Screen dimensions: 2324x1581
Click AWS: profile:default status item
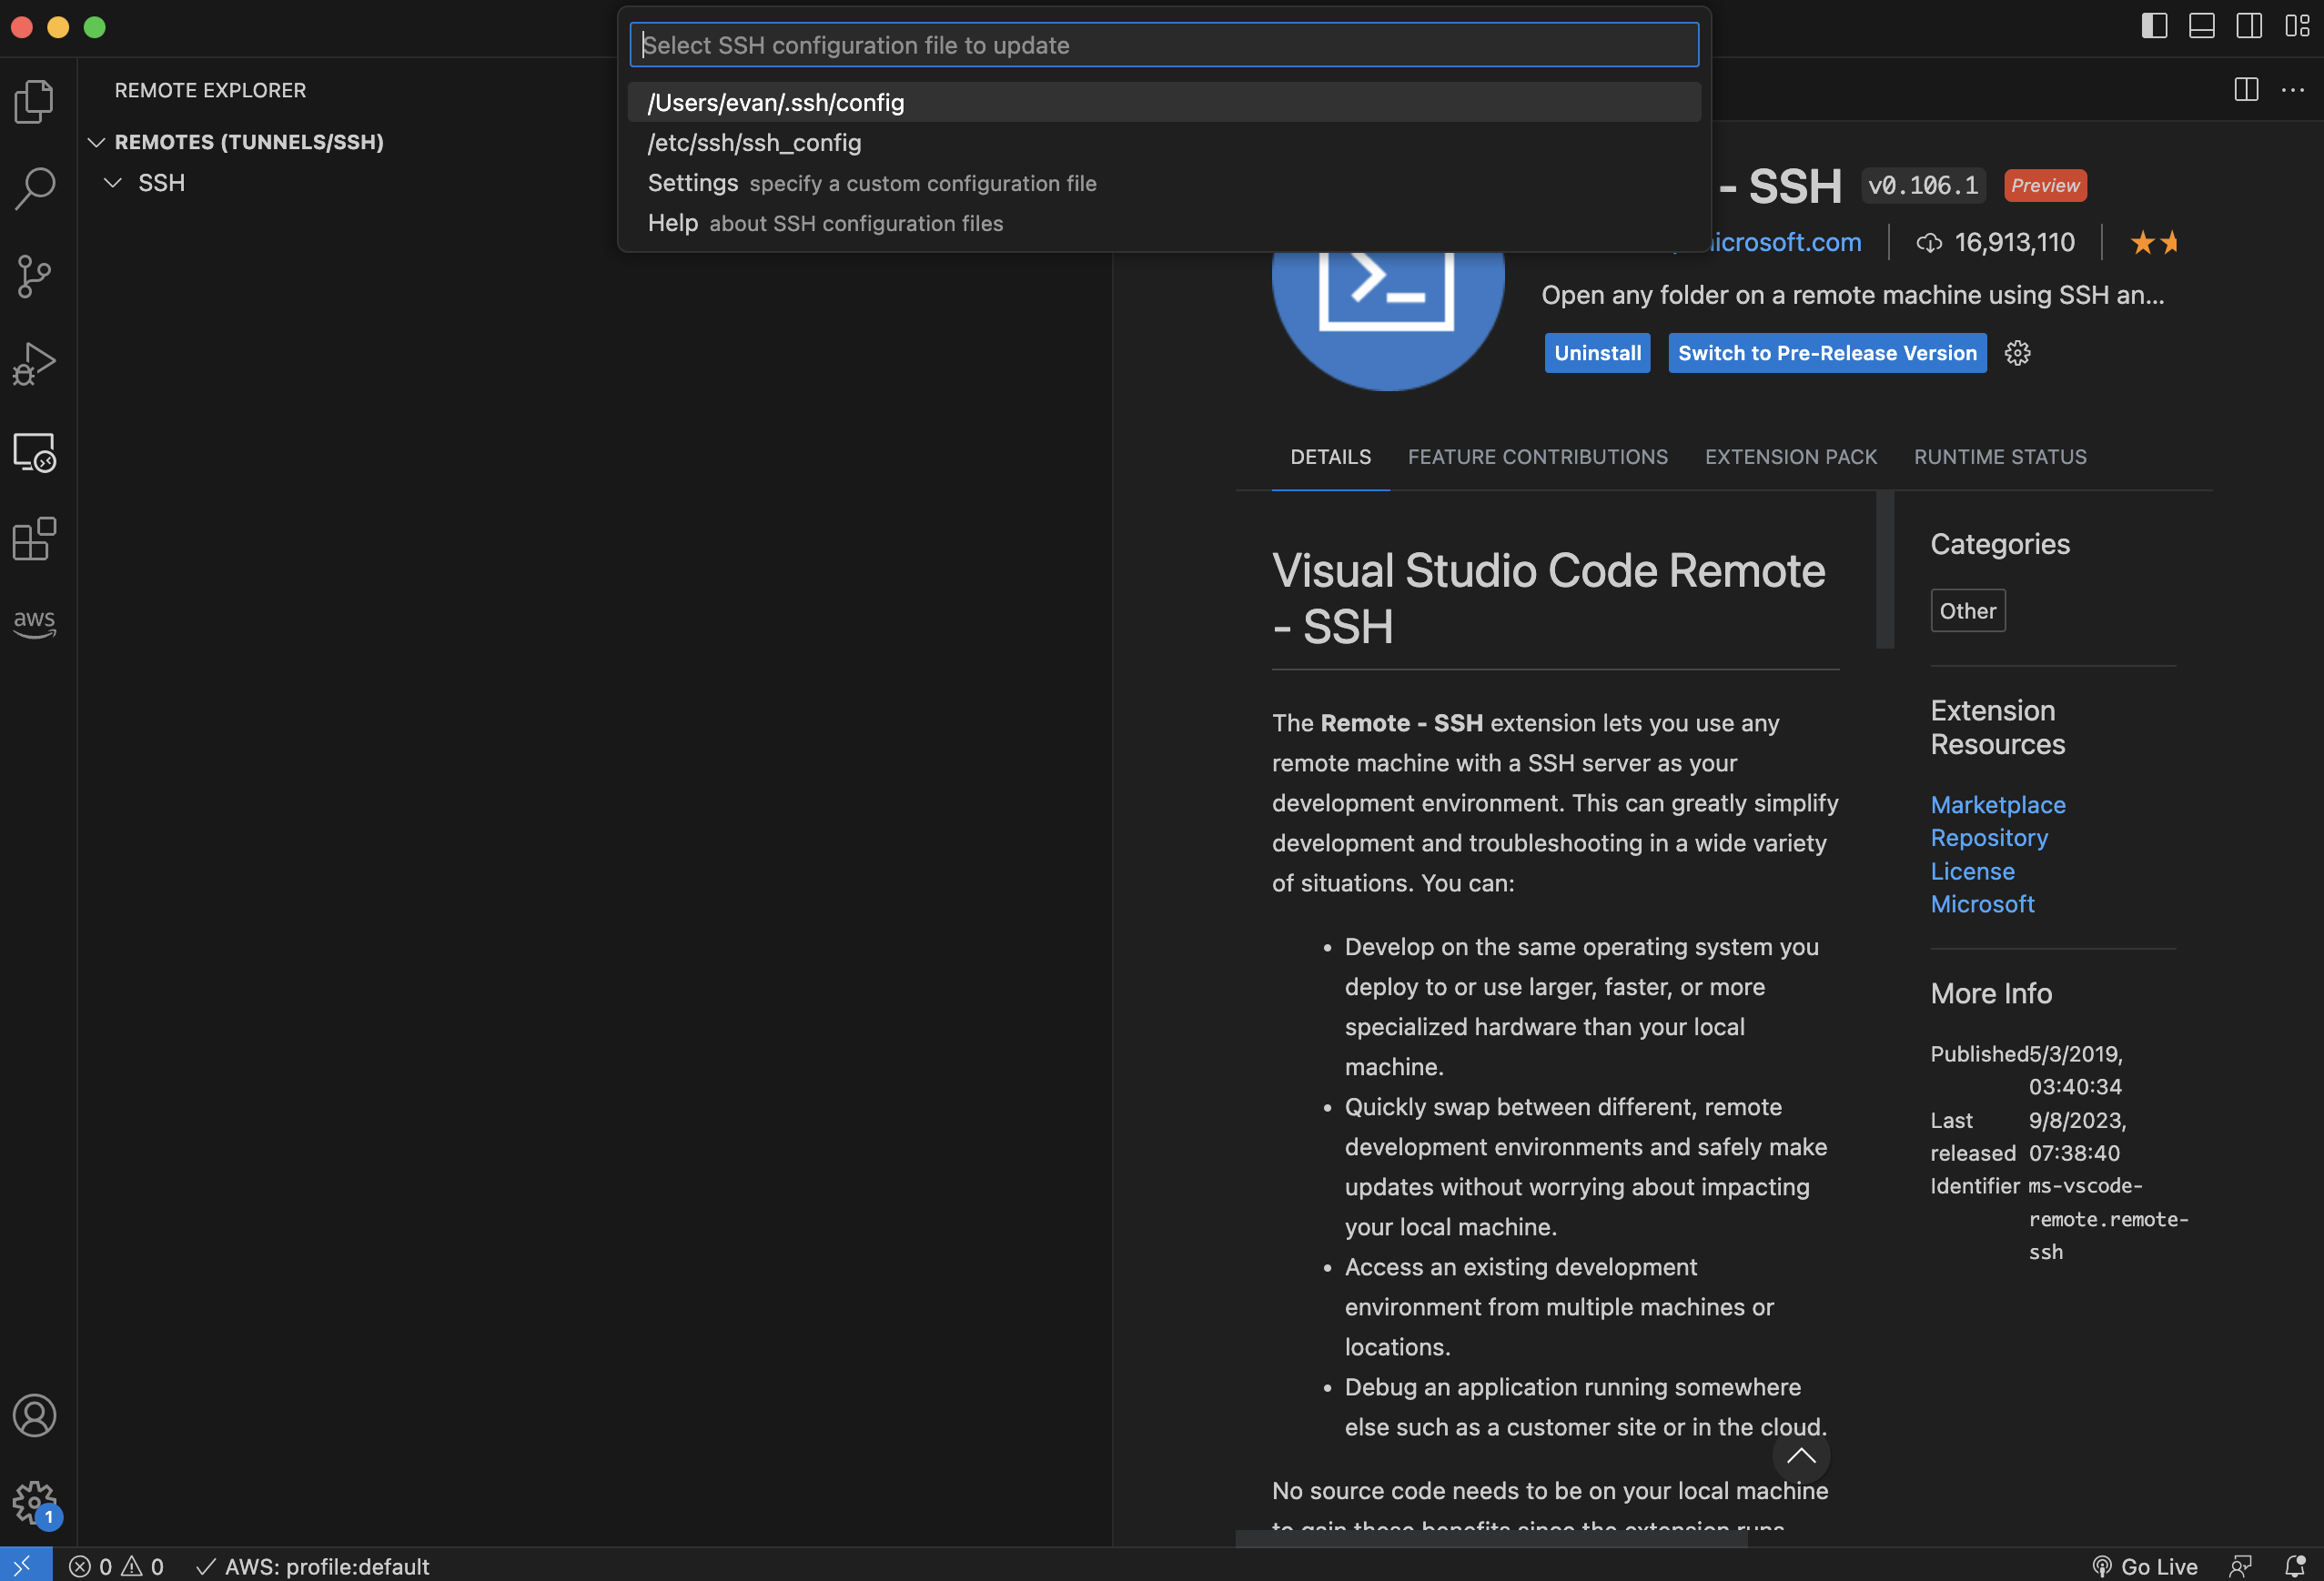click(x=313, y=1566)
